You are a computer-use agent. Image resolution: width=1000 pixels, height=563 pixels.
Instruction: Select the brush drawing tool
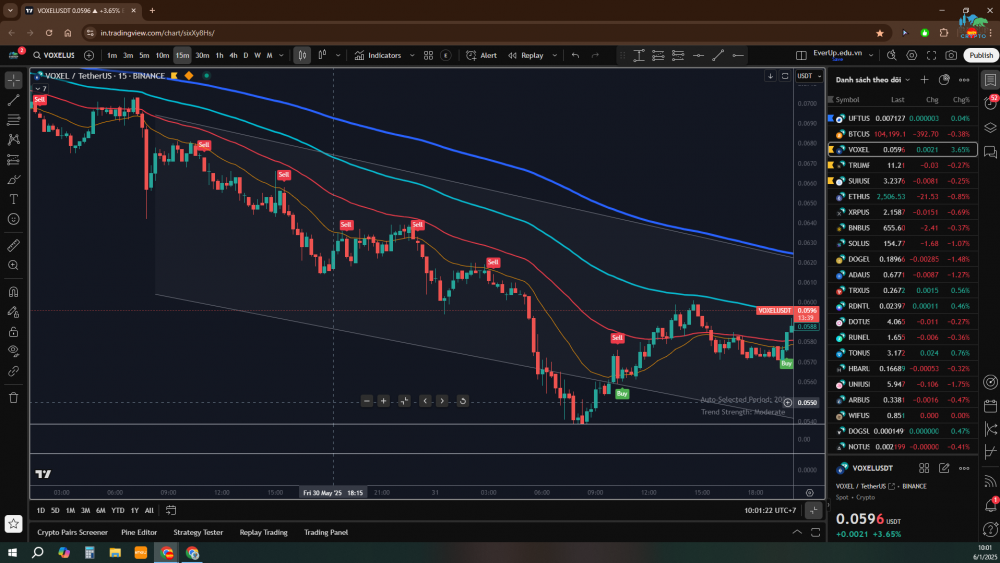[x=13, y=180]
